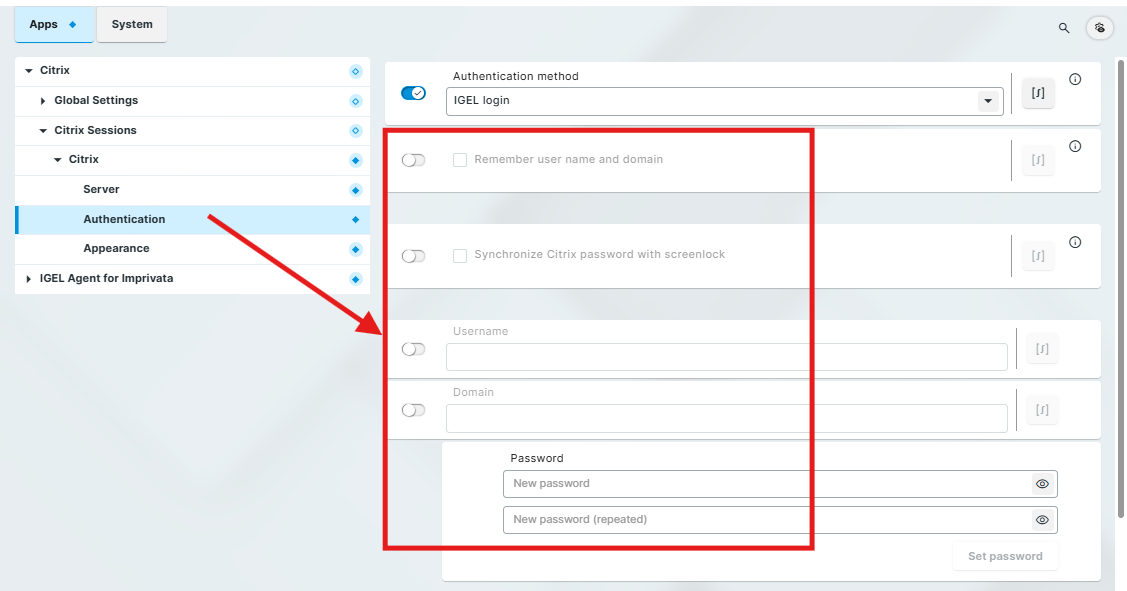This screenshot has height=591, width=1127.
Task: Select the Apps tab
Action: pos(53,25)
